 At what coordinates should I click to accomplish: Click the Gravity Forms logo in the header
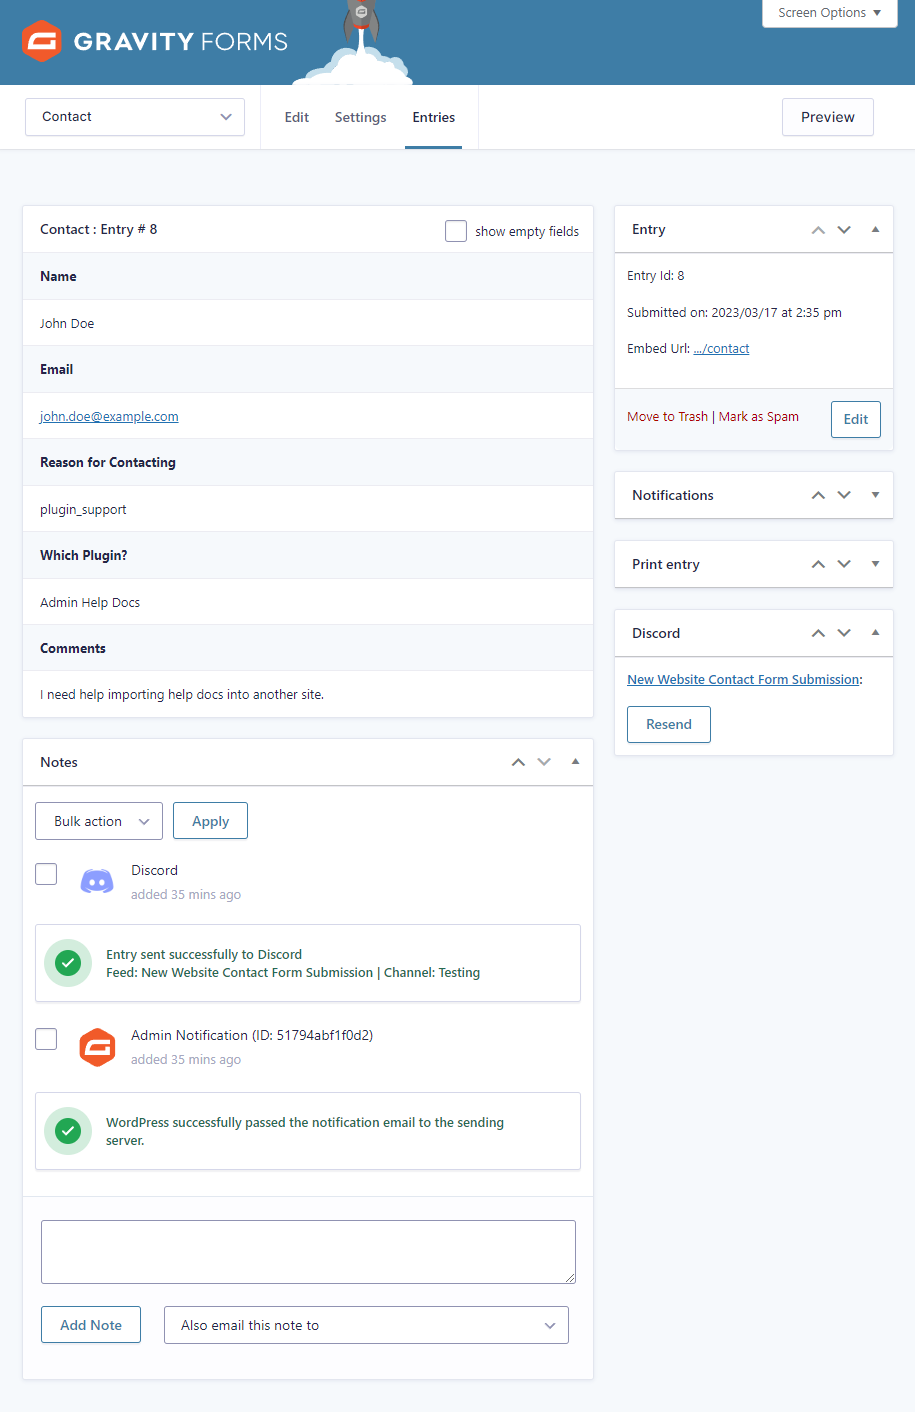(153, 42)
